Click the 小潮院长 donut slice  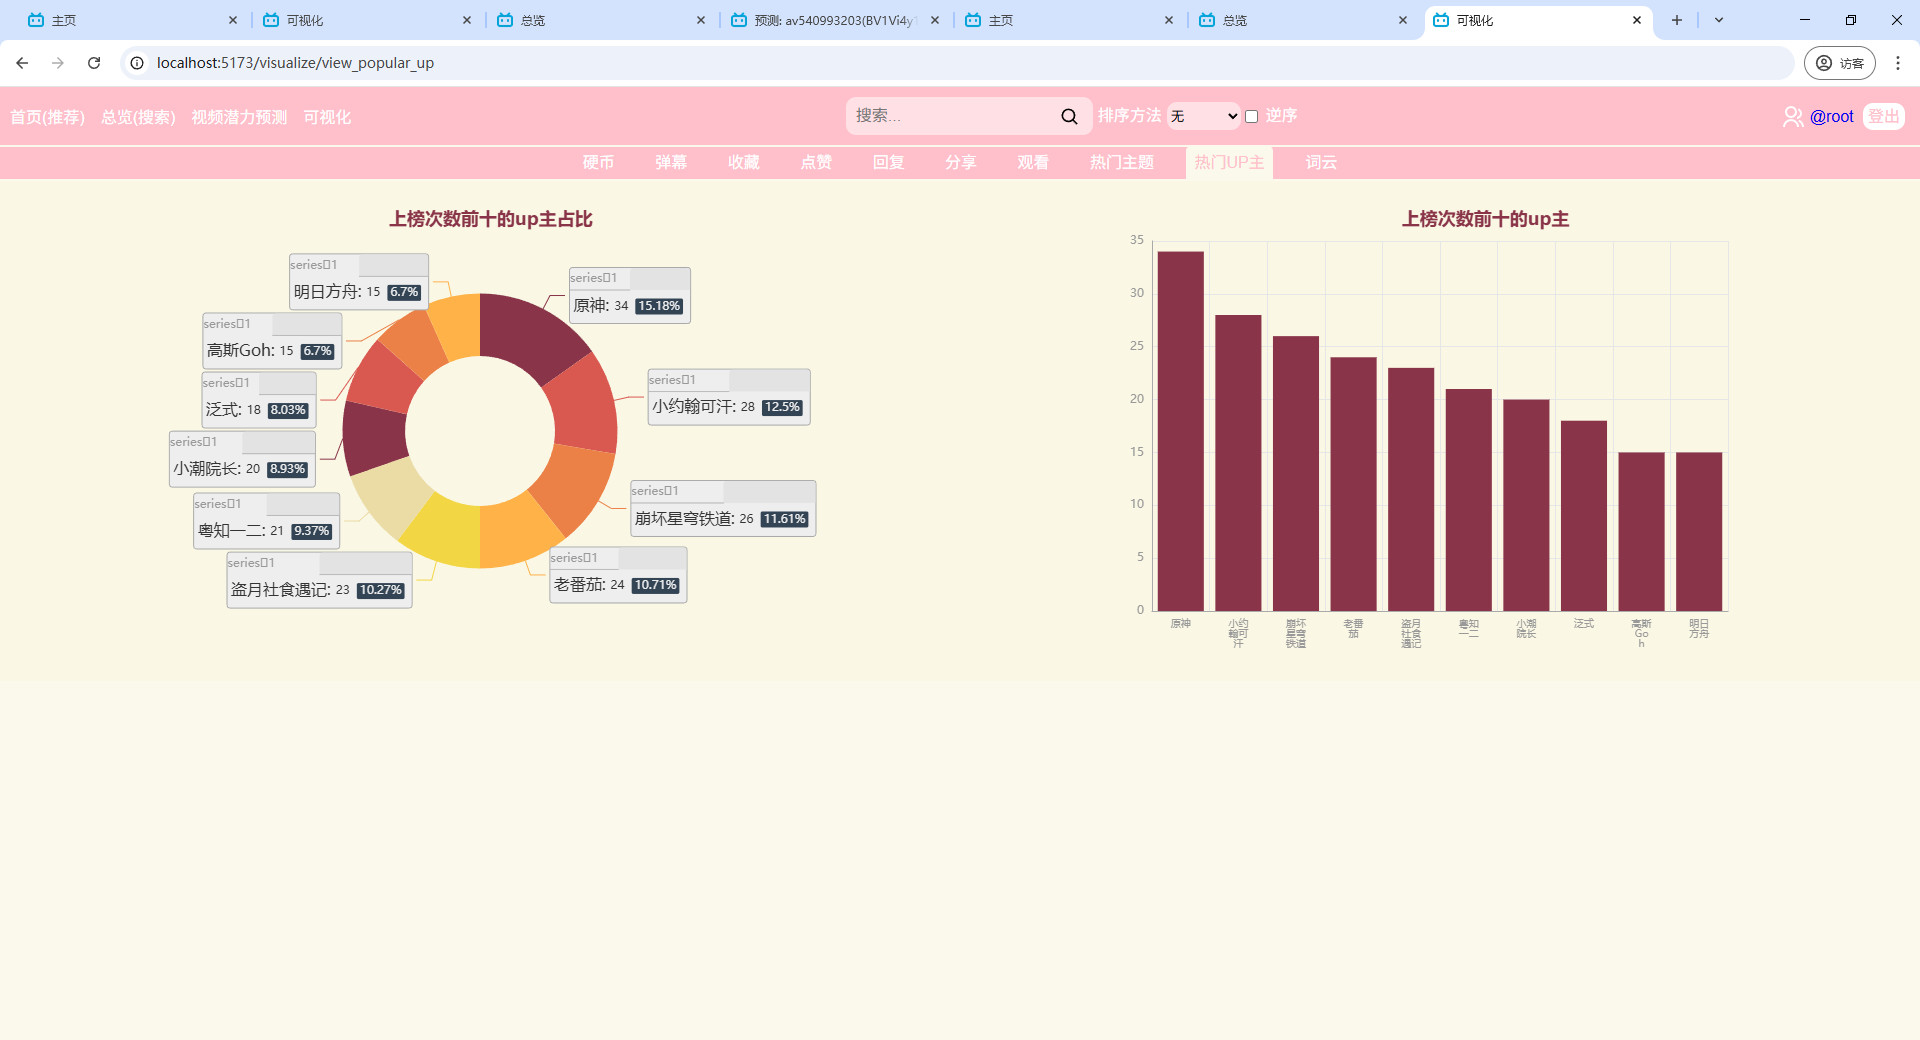pos(374,436)
